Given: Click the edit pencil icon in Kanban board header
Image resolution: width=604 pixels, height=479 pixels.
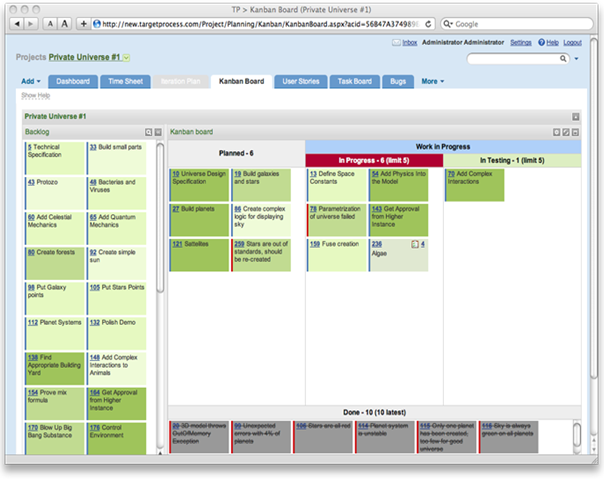Looking at the screenshot, I should tap(566, 132).
